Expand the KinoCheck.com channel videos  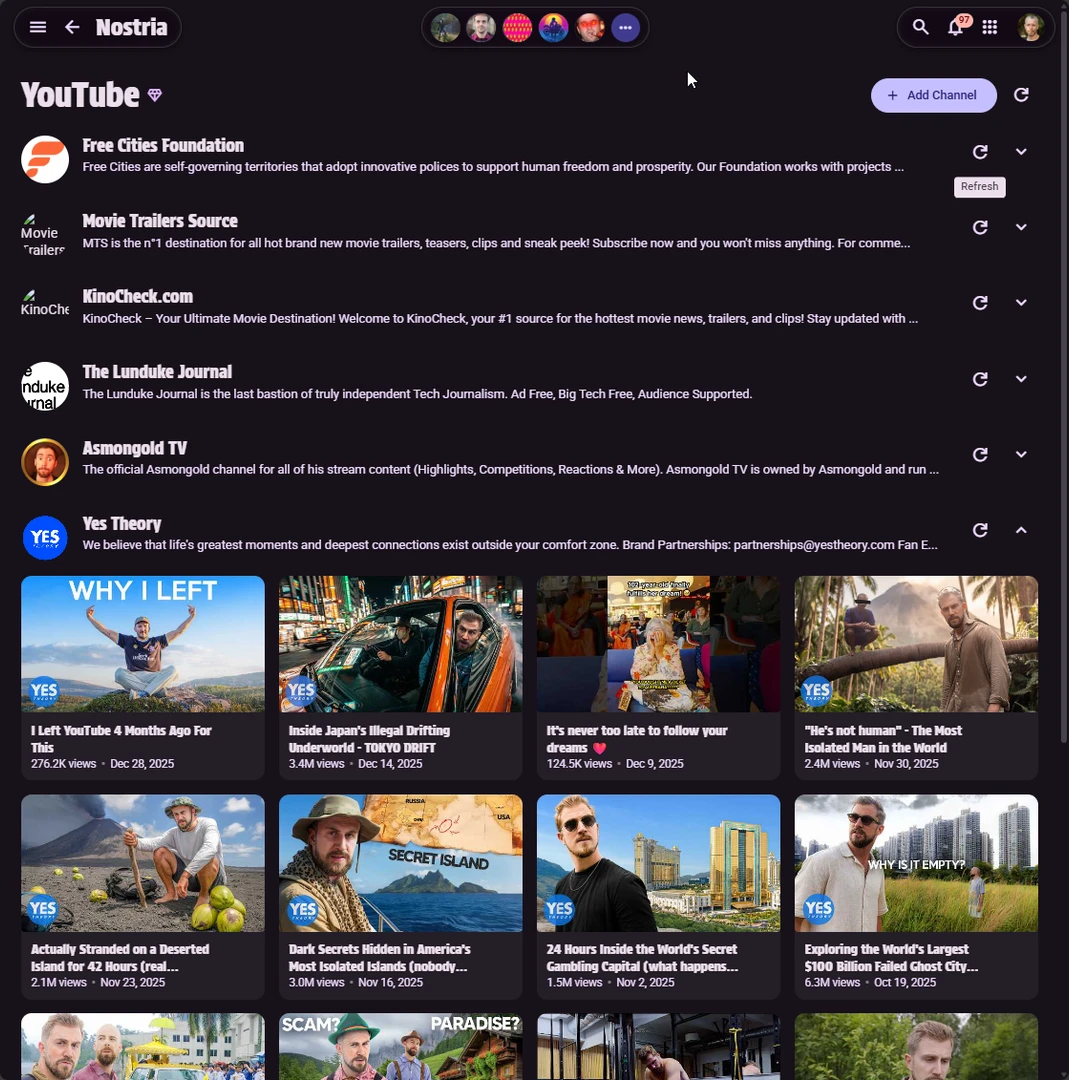1021,303
